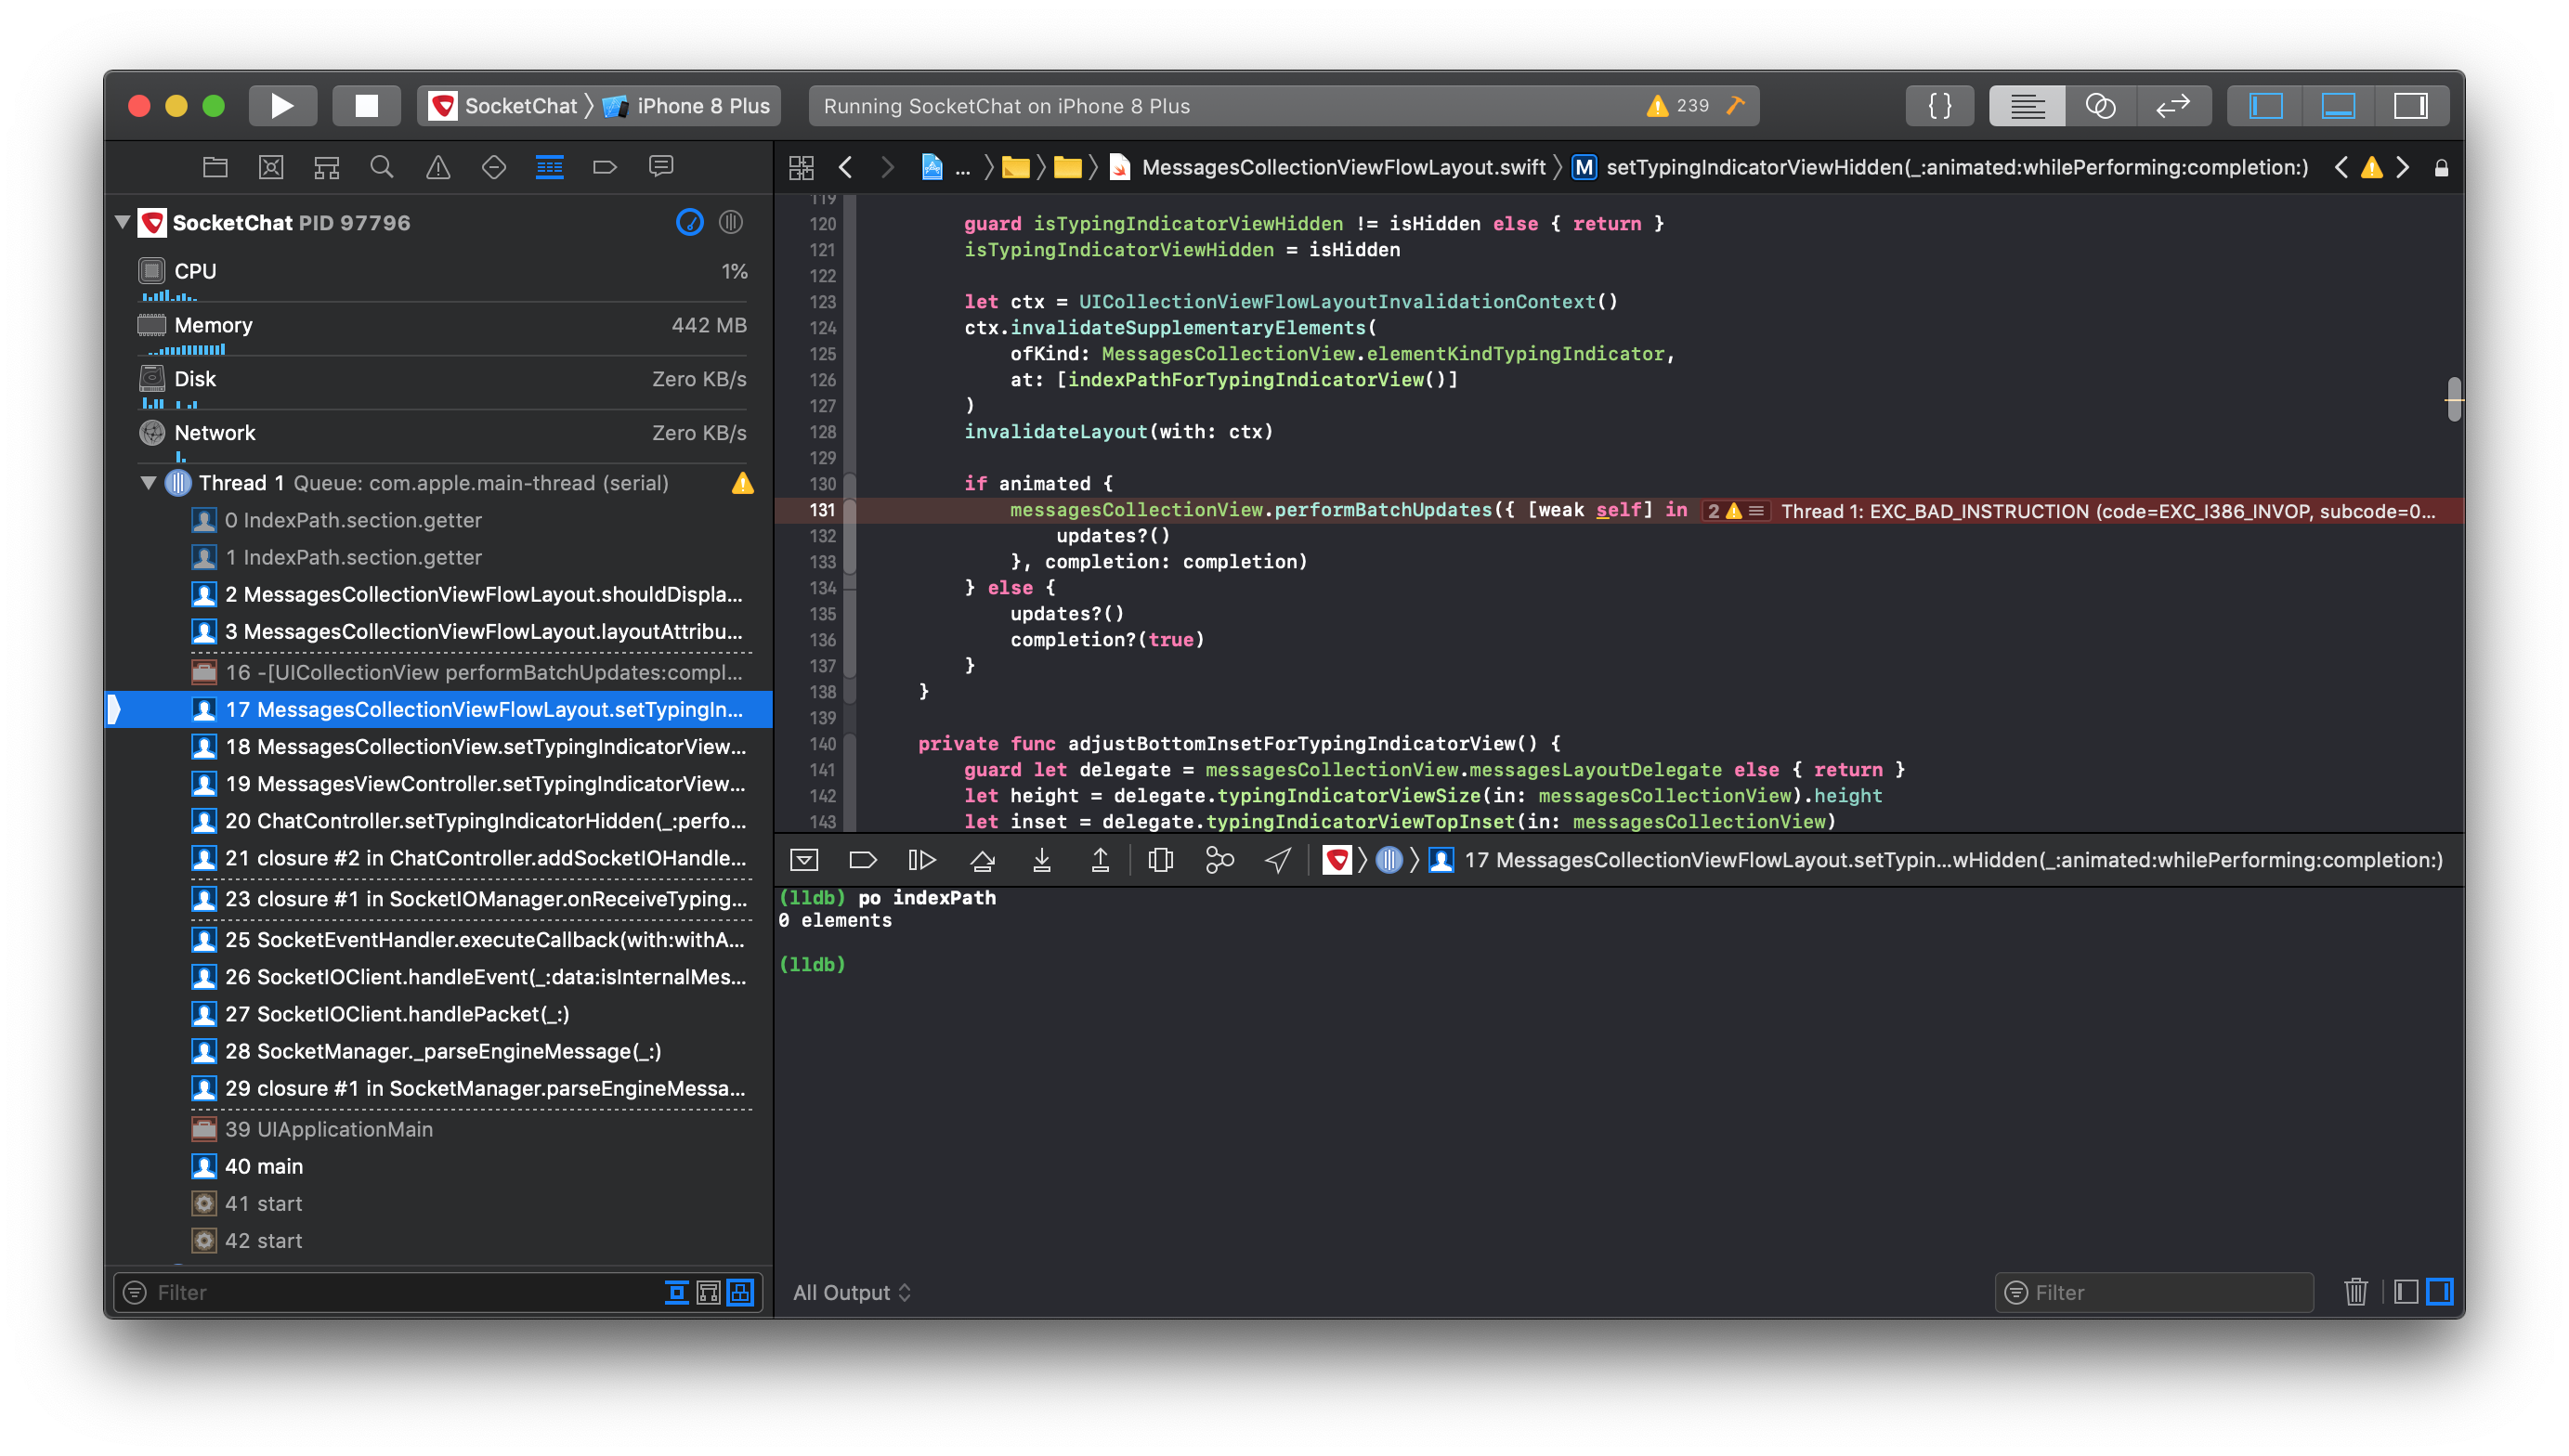This screenshot has width=2569, height=1456.
Task: Switch to the assistant editor
Action: 2100,106
